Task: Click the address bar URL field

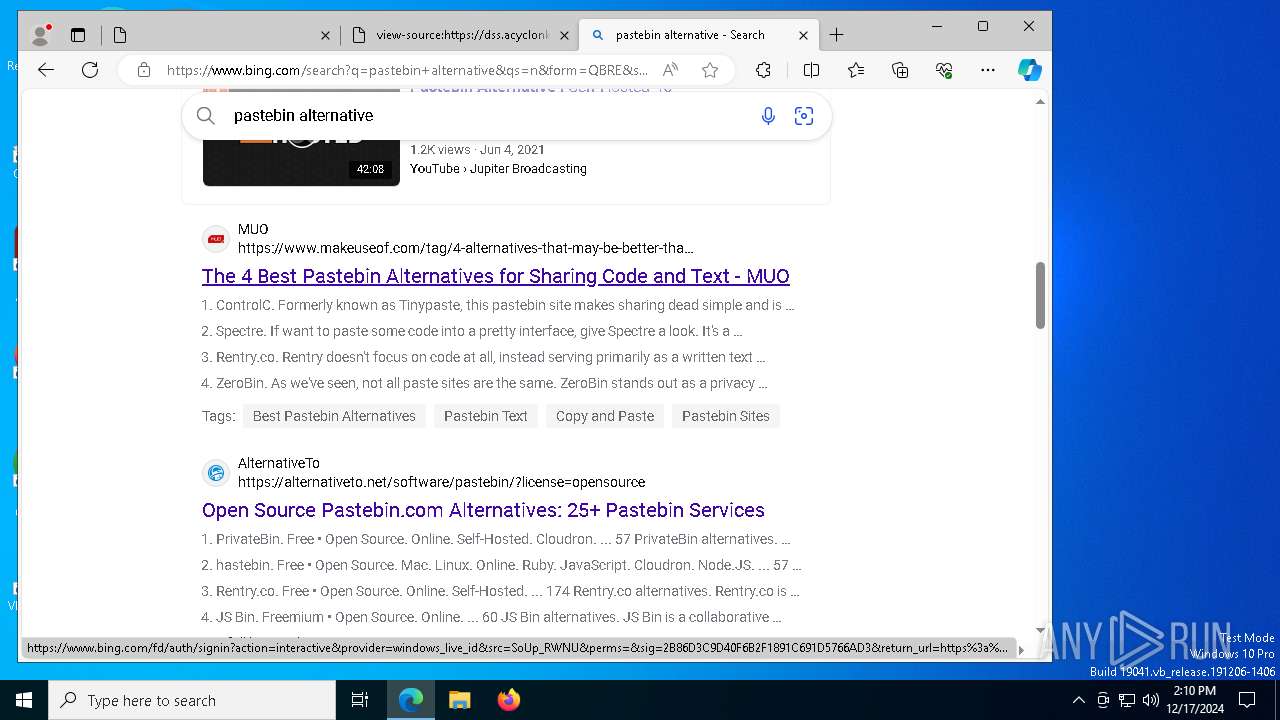Action: click(407, 70)
